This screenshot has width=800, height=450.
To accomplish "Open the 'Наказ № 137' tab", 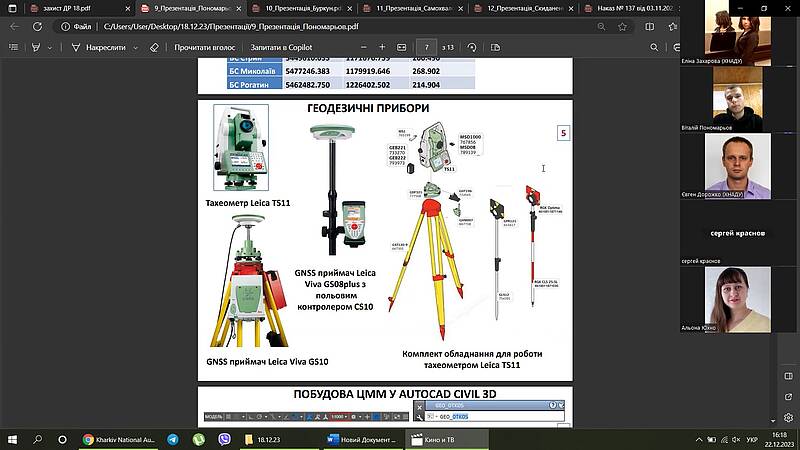I will [630, 8].
